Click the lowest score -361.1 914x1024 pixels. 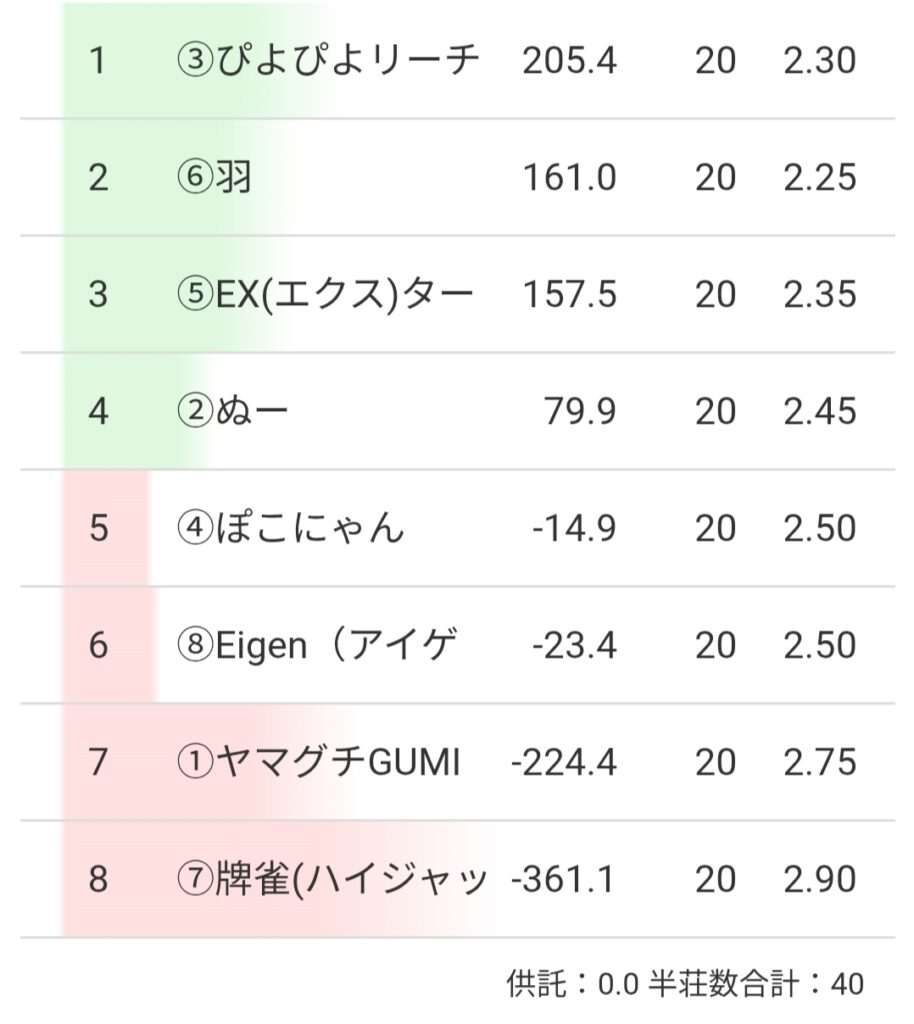(x=564, y=880)
